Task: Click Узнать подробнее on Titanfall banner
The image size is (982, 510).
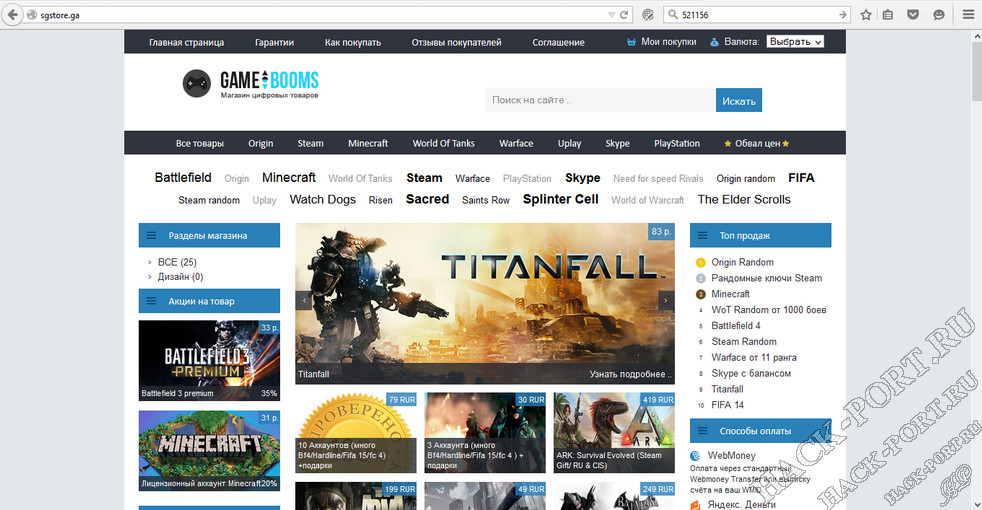Action: [x=630, y=374]
